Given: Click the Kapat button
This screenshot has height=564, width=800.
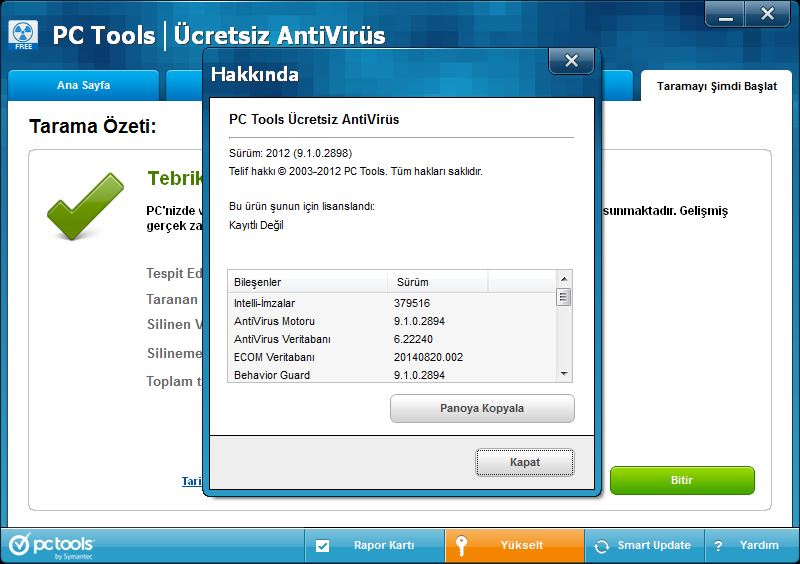Looking at the screenshot, I should [524, 462].
